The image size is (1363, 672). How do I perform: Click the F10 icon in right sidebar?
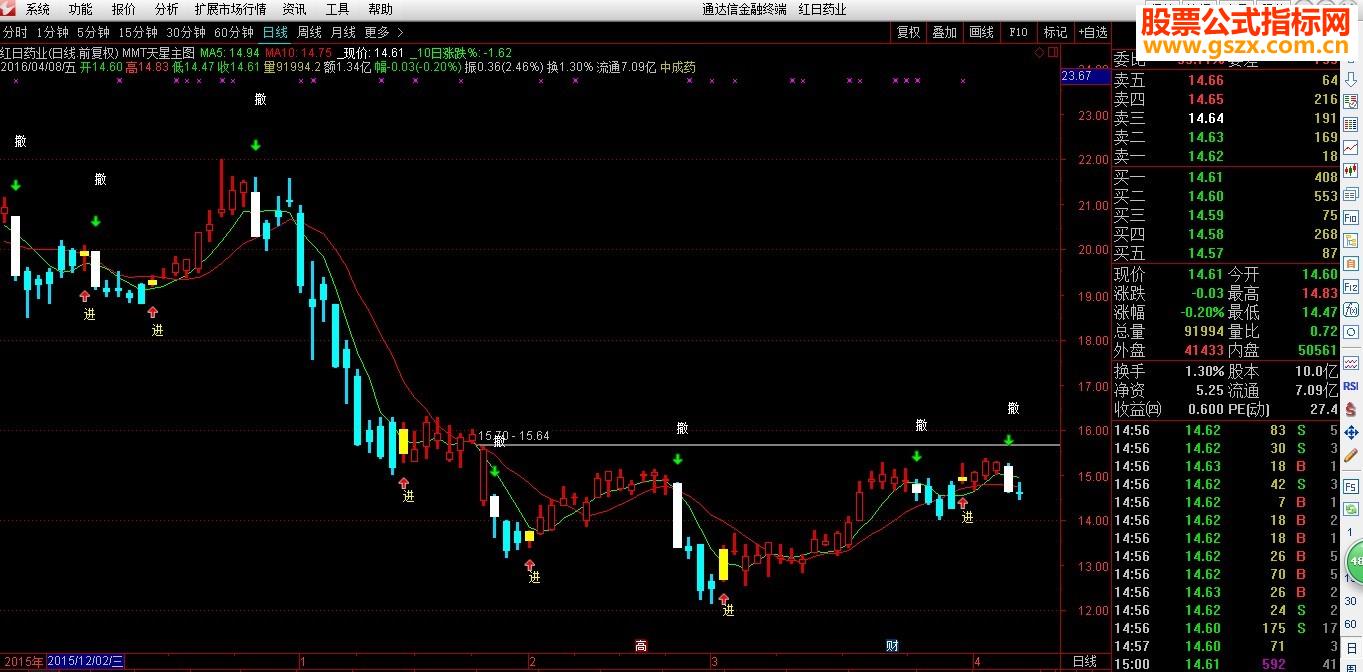pyautogui.click(x=1351, y=217)
